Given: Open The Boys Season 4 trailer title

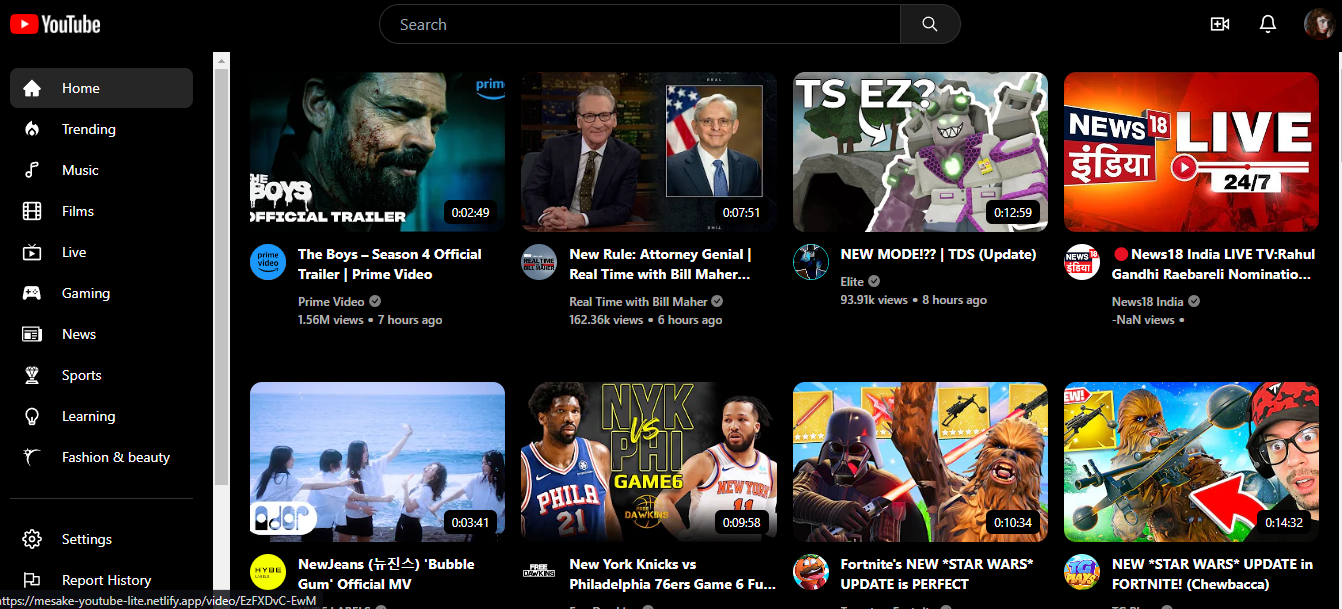Looking at the screenshot, I should 390,264.
